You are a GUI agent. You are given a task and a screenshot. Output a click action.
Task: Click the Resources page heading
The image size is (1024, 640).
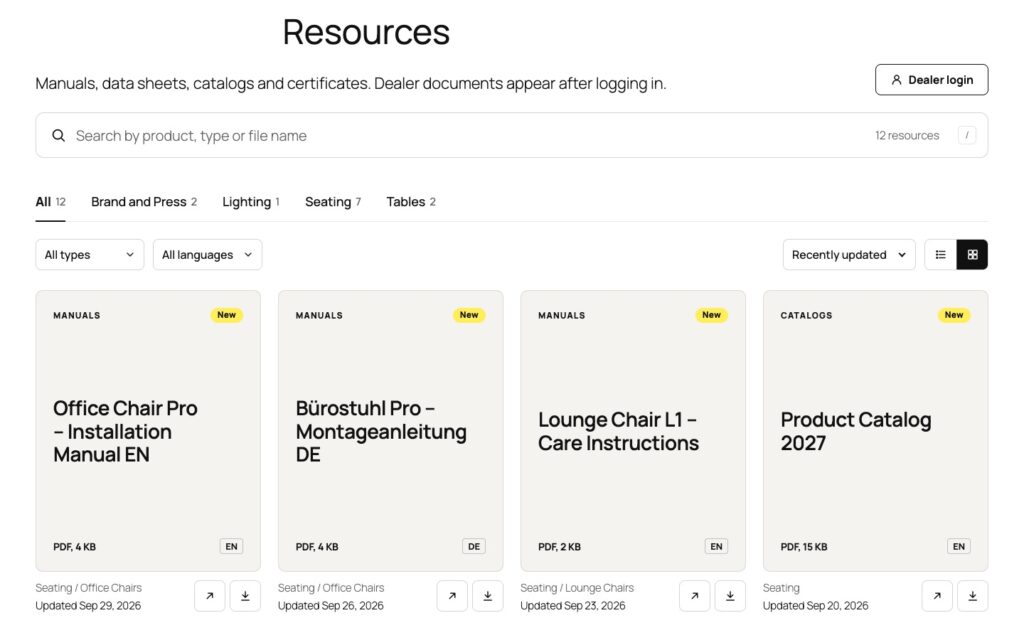point(366,31)
